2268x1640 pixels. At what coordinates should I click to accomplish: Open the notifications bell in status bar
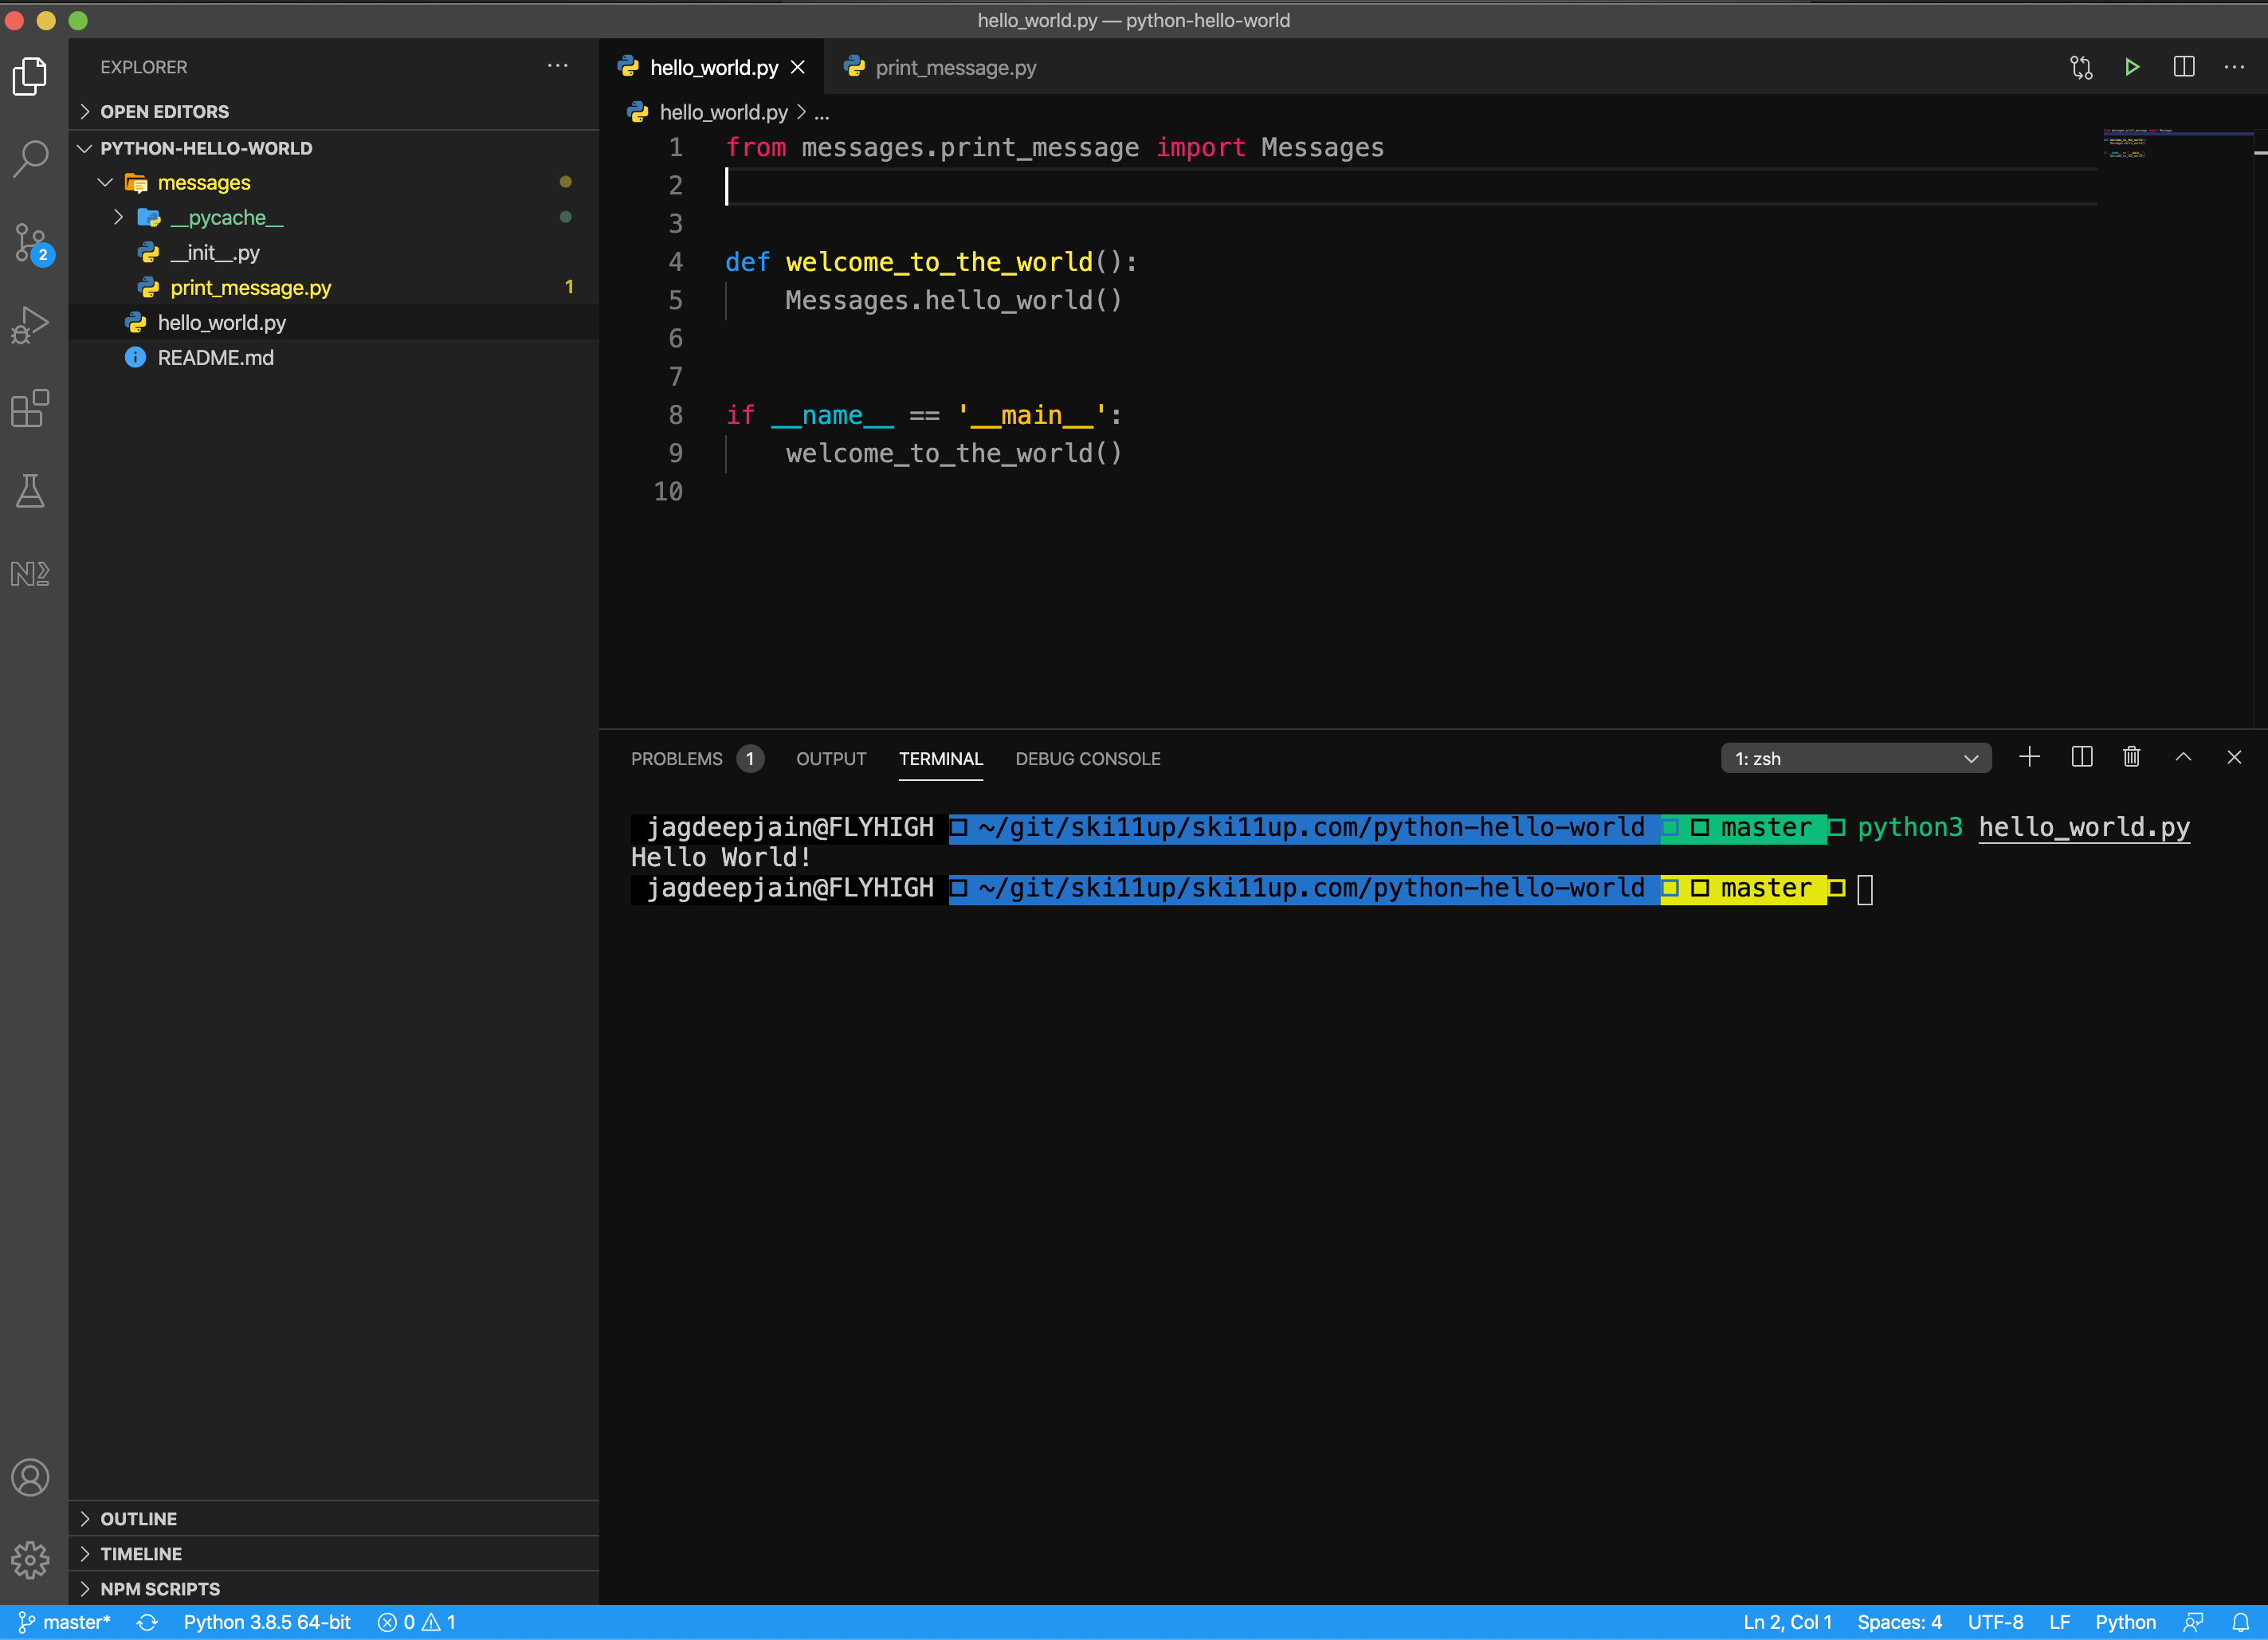(x=2240, y=1622)
